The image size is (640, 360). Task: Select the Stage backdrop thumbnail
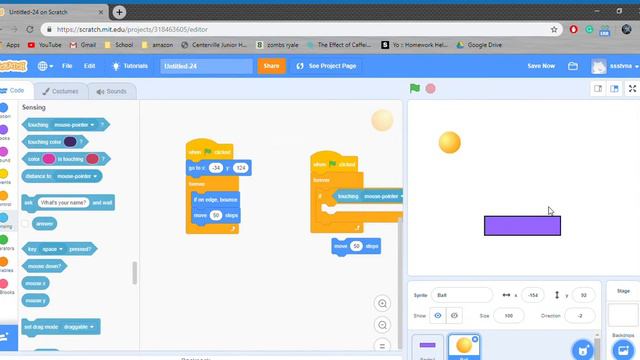(x=623, y=315)
